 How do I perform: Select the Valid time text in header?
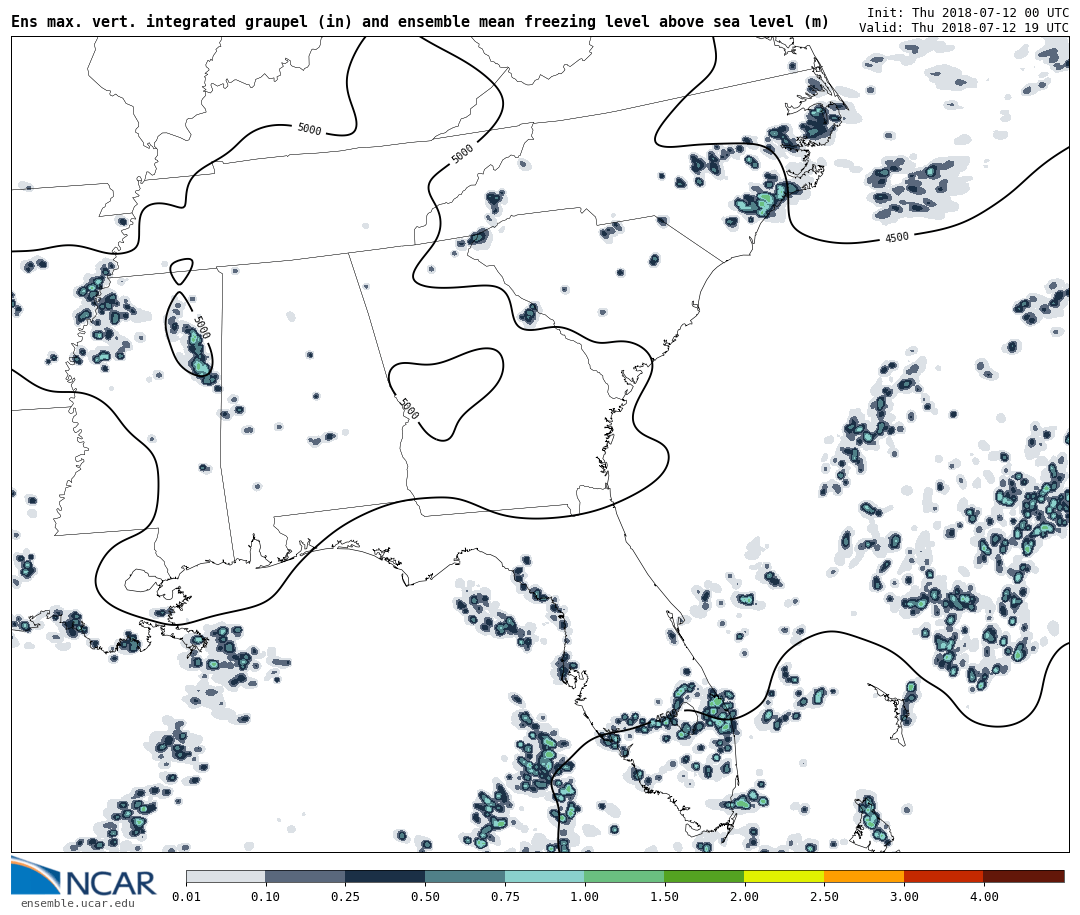click(x=963, y=28)
